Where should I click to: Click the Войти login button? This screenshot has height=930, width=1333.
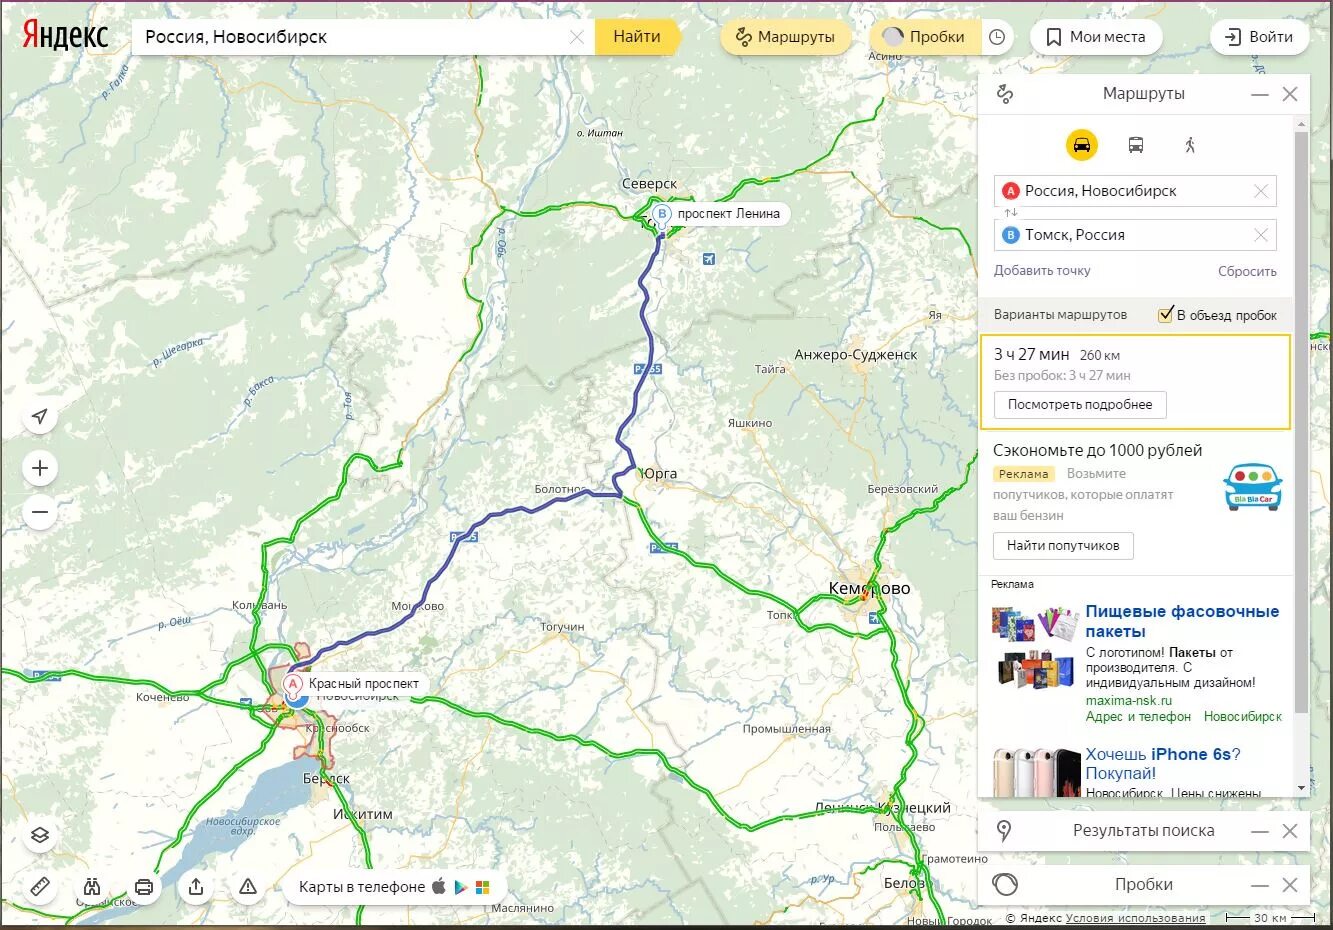1259,37
